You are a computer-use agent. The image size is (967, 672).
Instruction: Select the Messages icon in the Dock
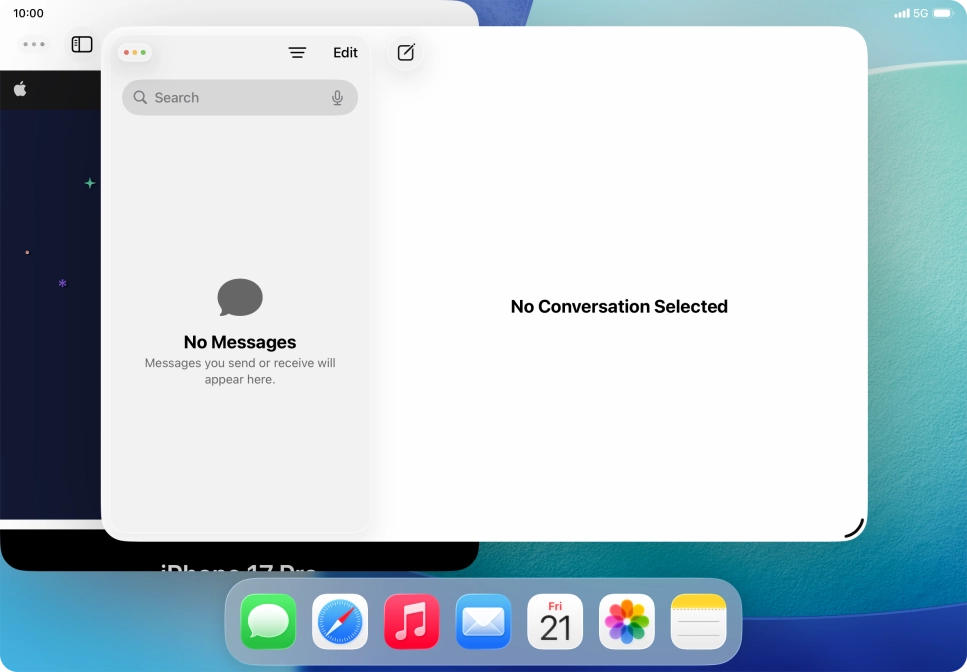[267, 621]
